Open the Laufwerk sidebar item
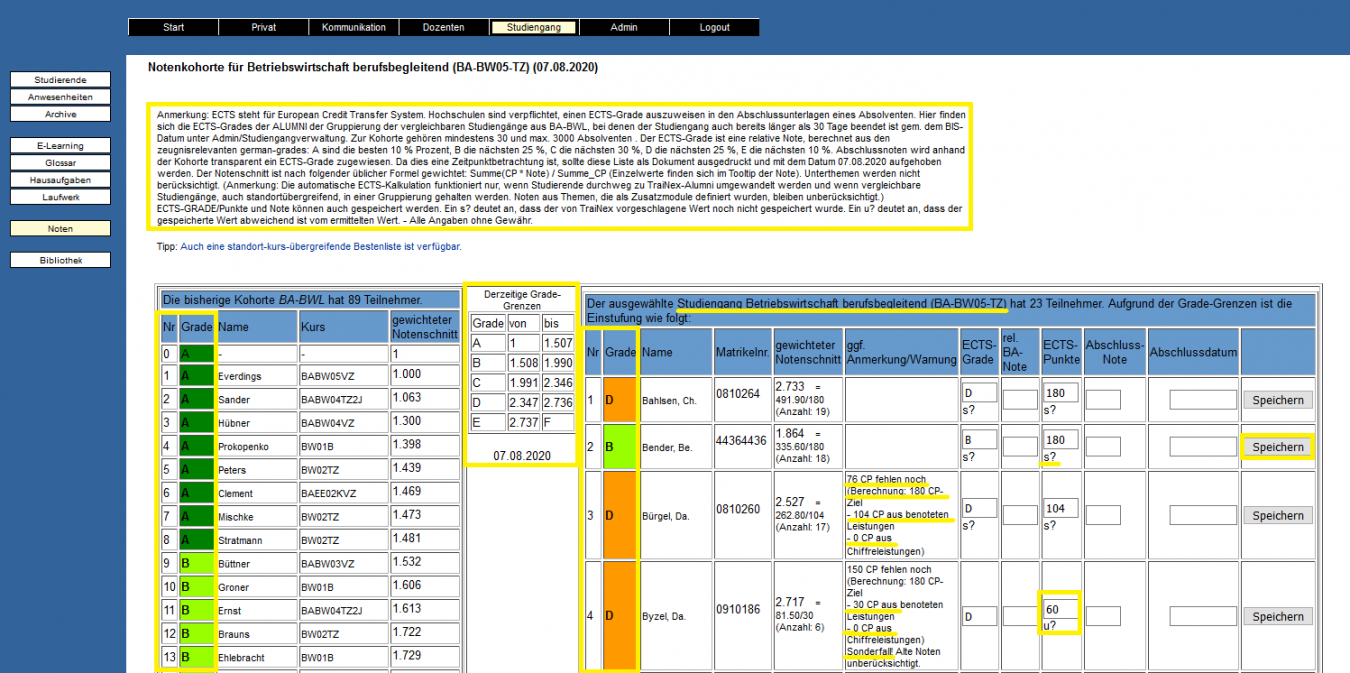1350x673 pixels. pyautogui.click(x=60, y=197)
